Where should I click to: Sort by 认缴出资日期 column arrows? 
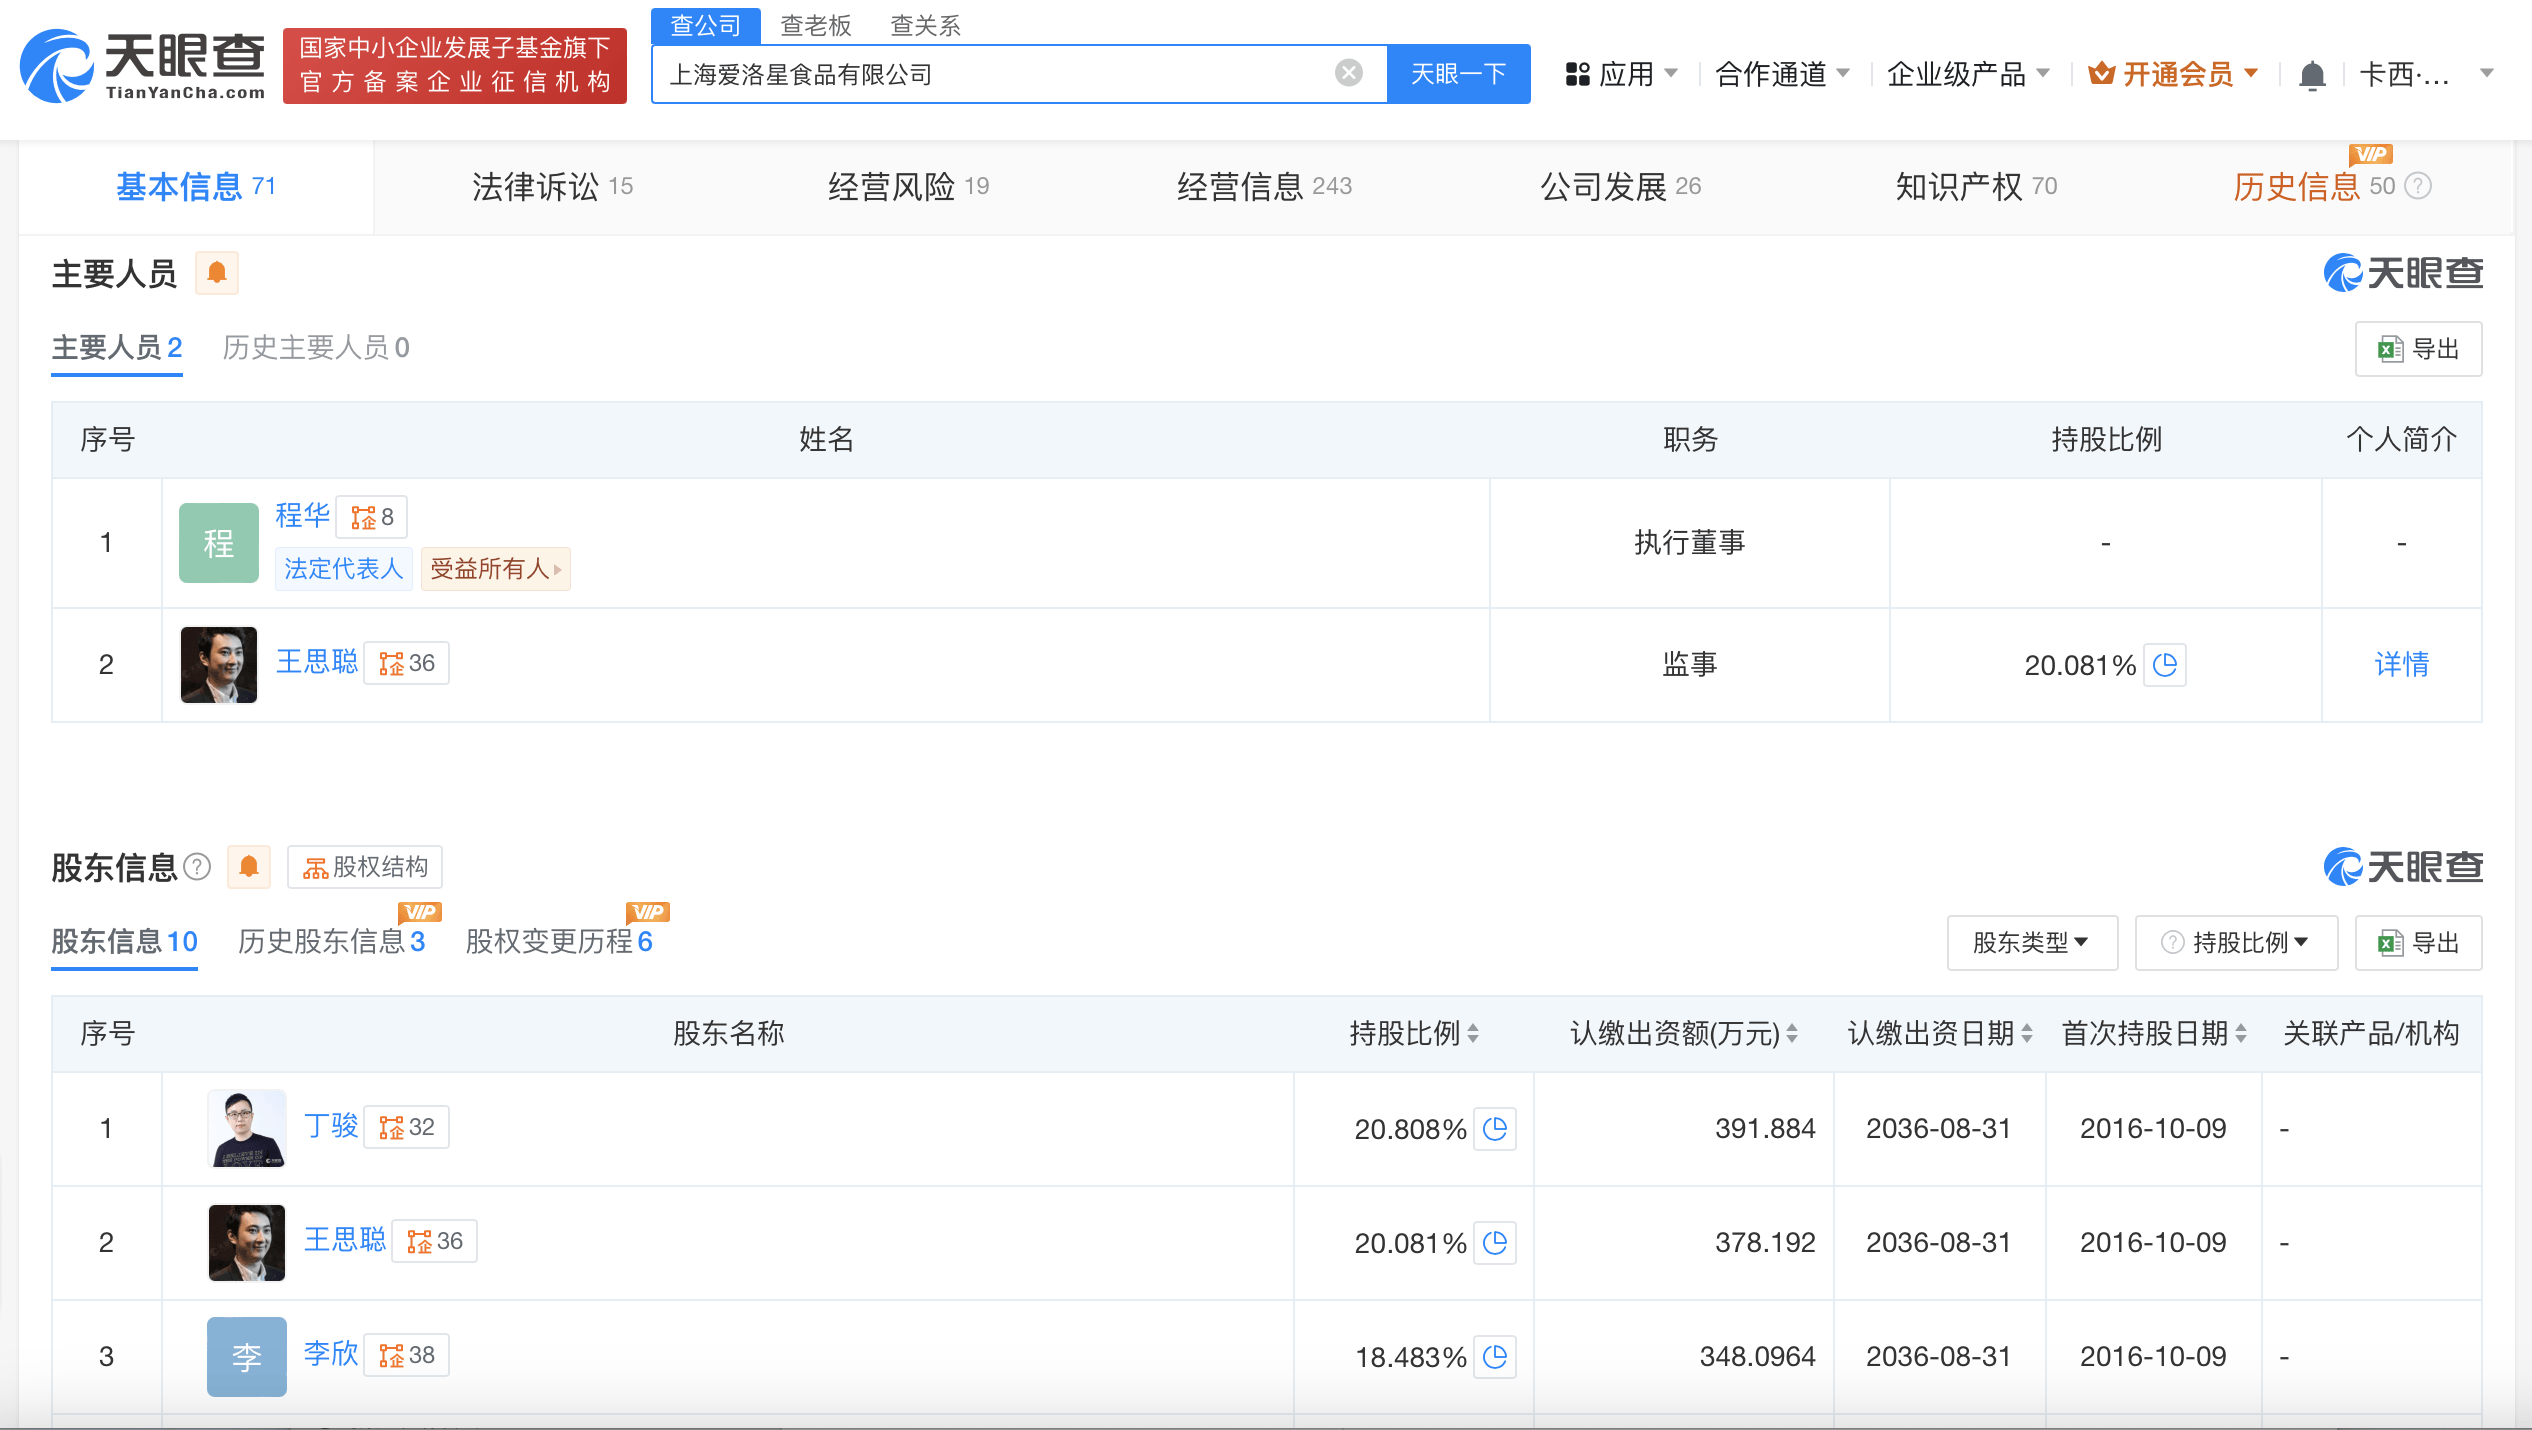[2027, 1034]
